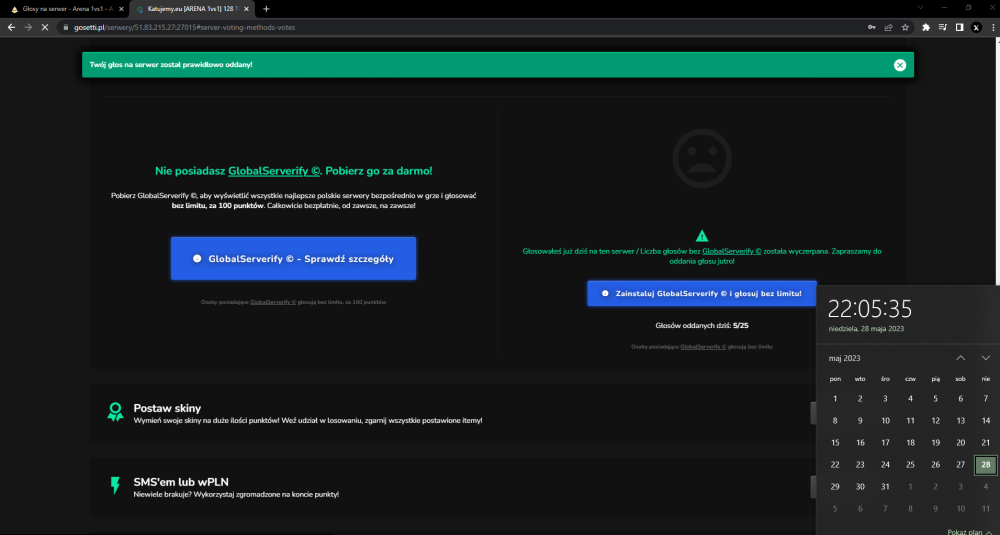Click the maj 2023 calendar header
Viewport: 1000px width, 535px height.
click(x=844, y=358)
